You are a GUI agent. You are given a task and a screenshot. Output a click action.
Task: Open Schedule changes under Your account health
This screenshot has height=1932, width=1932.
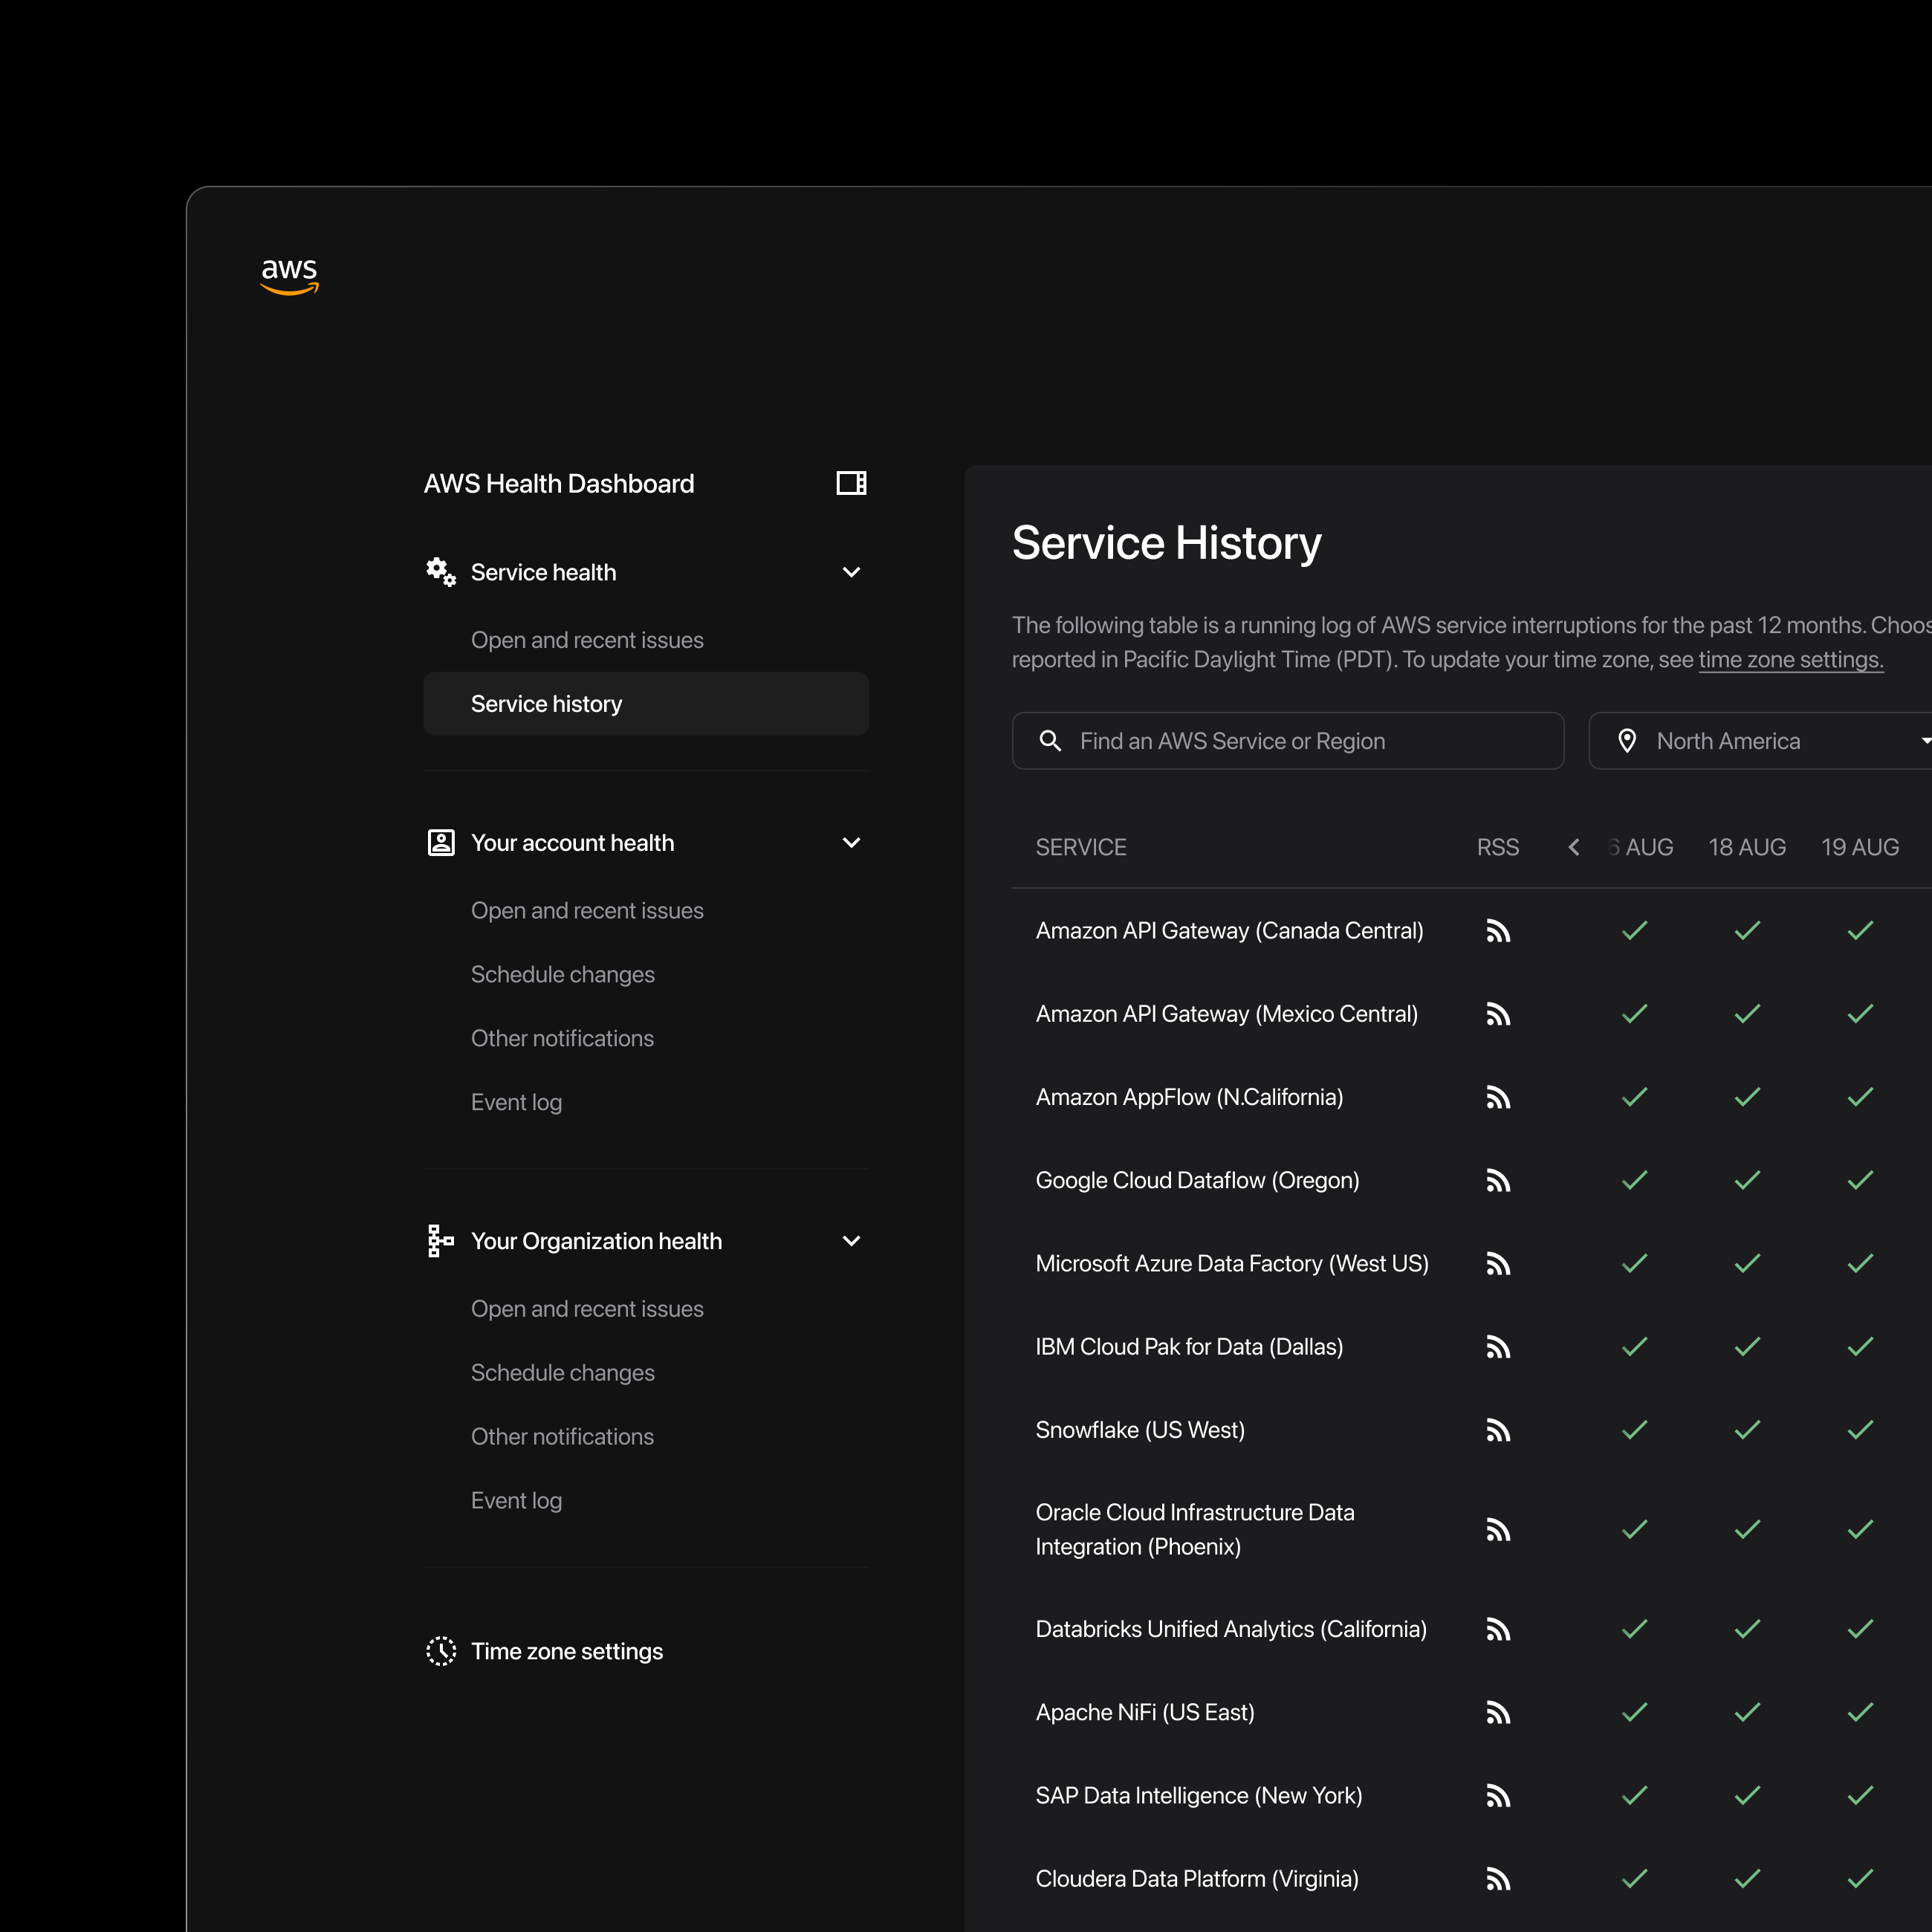click(563, 973)
